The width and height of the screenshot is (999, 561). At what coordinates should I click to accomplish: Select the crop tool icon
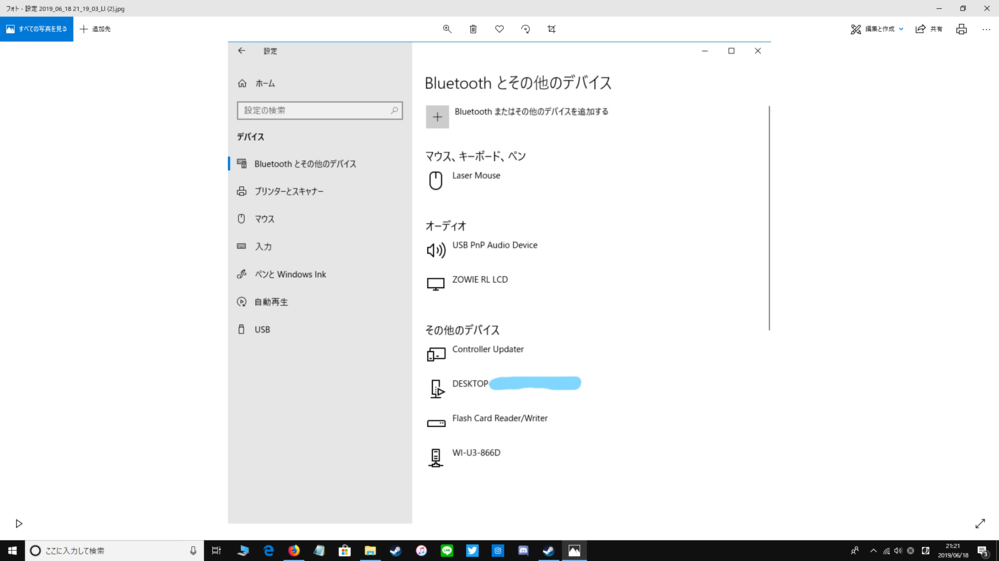[x=552, y=29]
